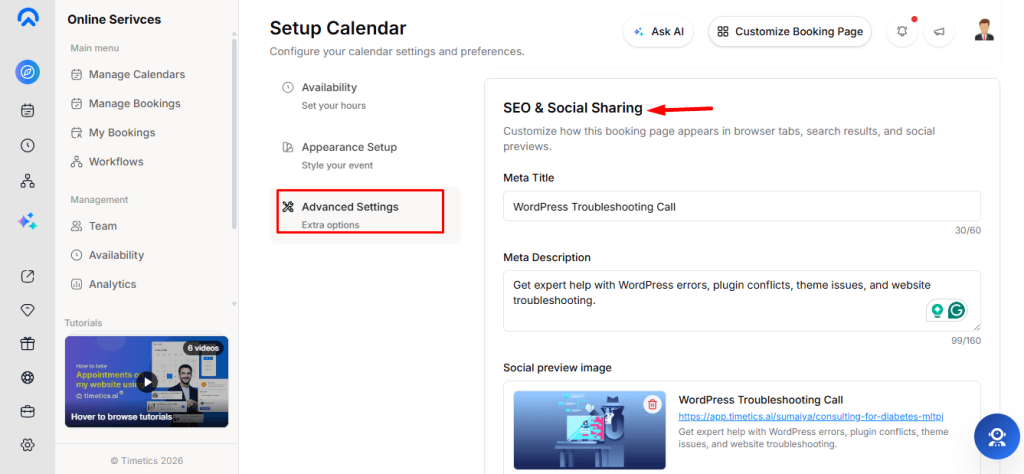
Task: Delete the social preview image
Action: click(652, 404)
